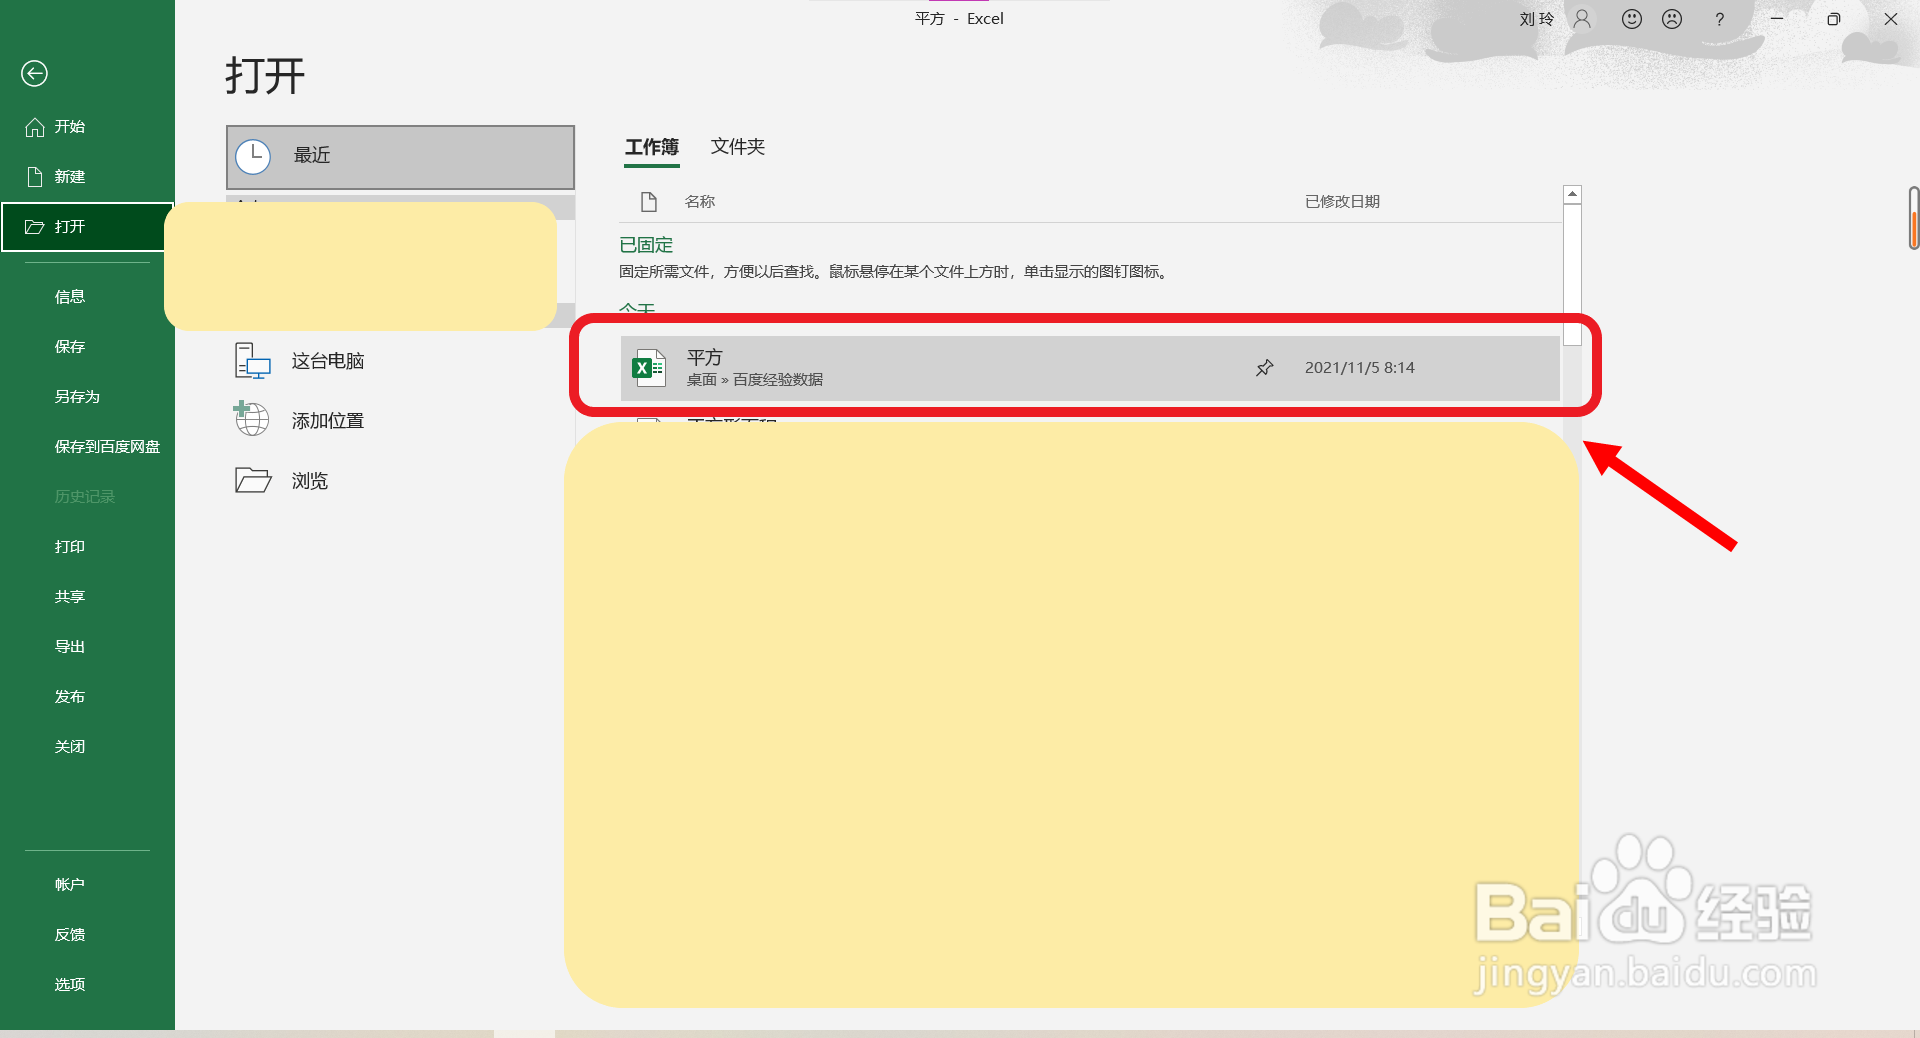Open Help via the question mark icon

(x=1719, y=18)
